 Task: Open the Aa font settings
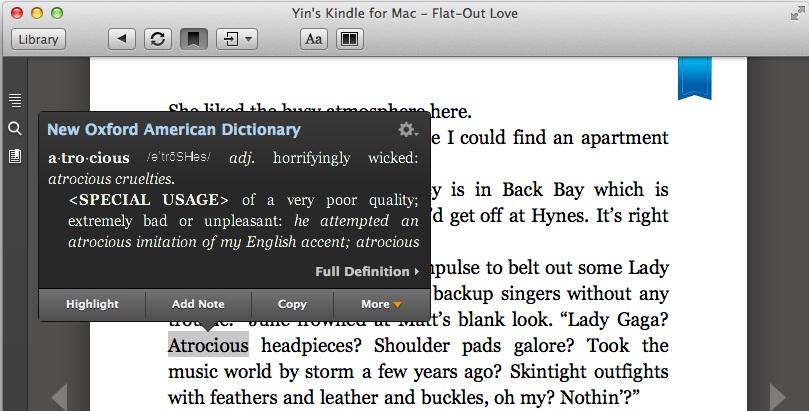[314, 39]
